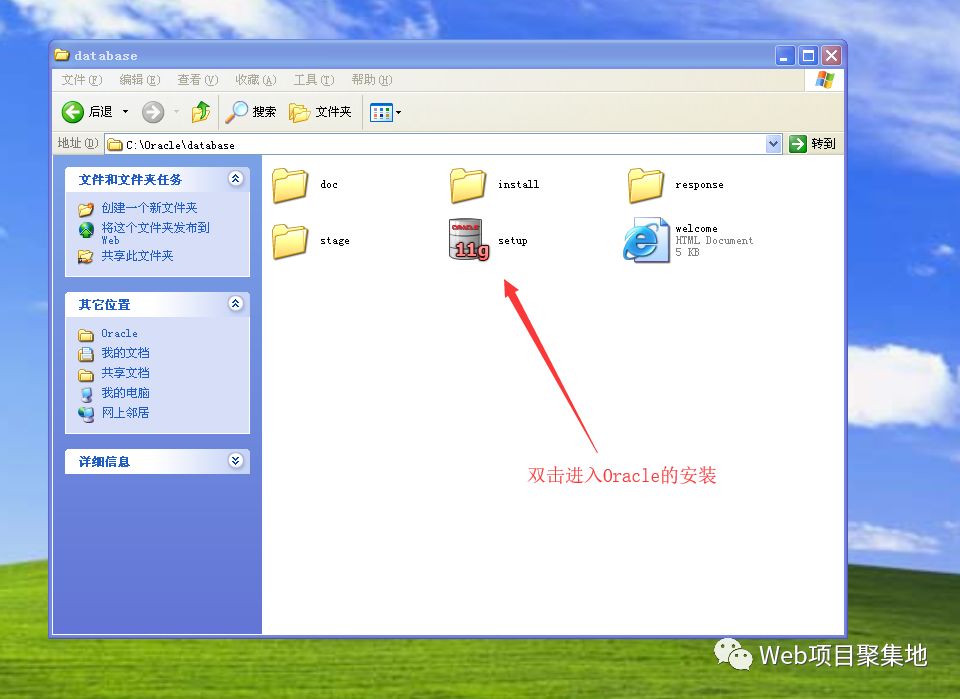Open the 收藏(A) menu
Image resolution: width=960 pixels, height=699 pixels.
(256, 80)
